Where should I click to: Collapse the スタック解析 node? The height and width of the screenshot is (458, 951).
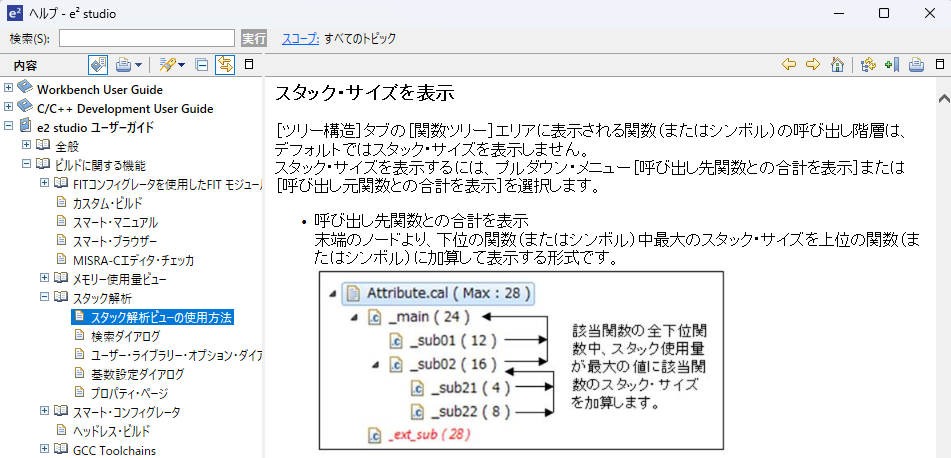pyautogui.click(x=44, y=297)
